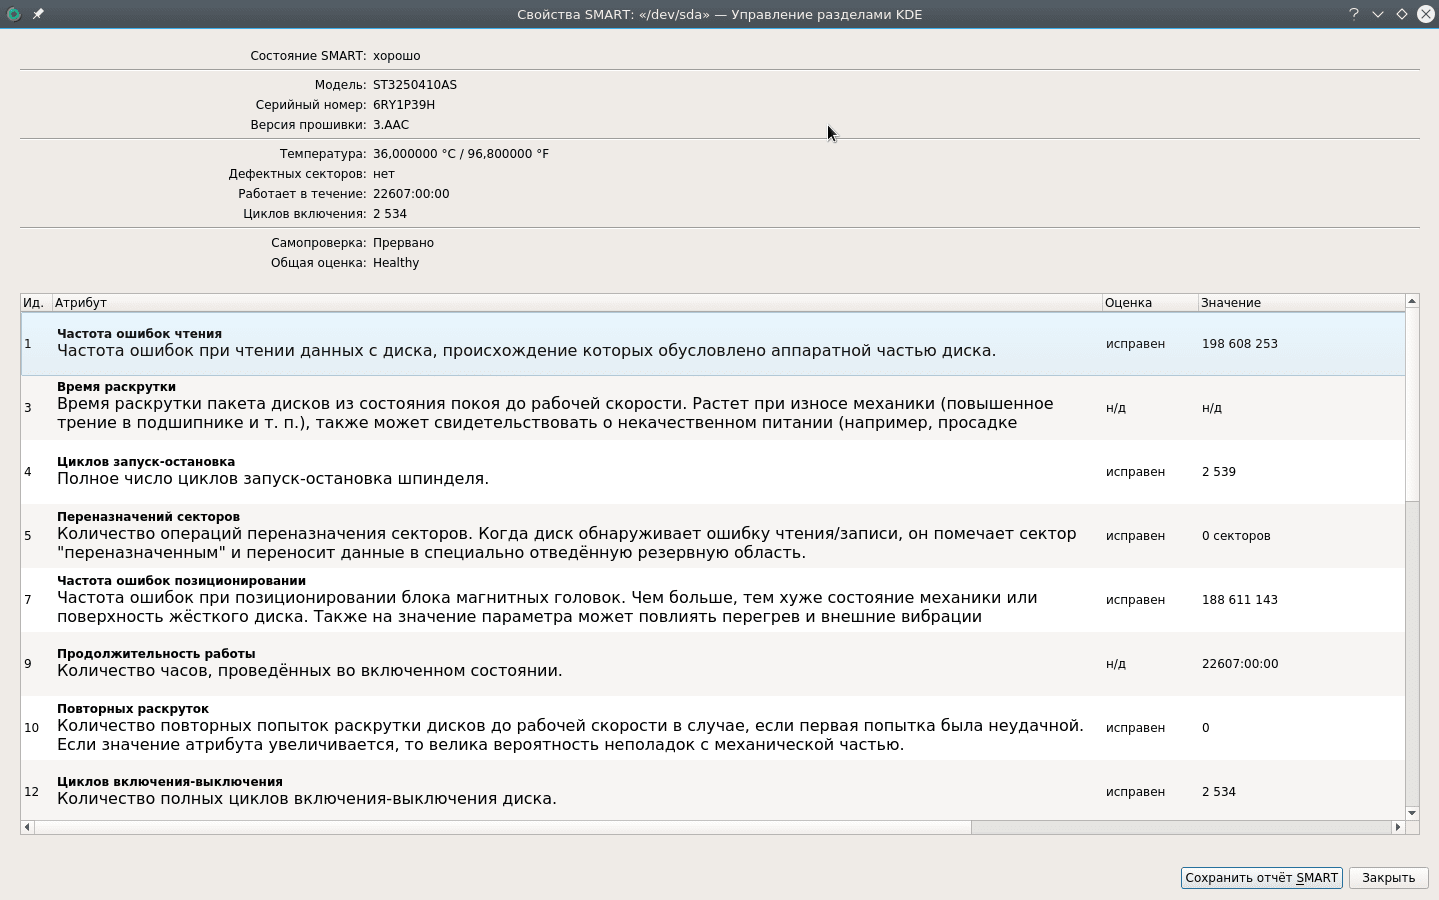Click the Ид. column header
1439x900 pixels.
pos(35,302)
